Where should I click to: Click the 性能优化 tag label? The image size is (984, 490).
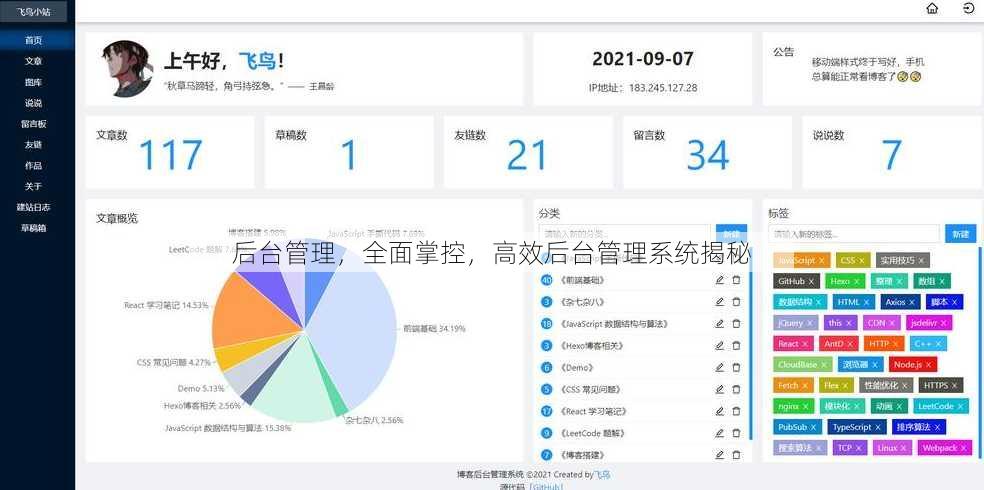881,385
